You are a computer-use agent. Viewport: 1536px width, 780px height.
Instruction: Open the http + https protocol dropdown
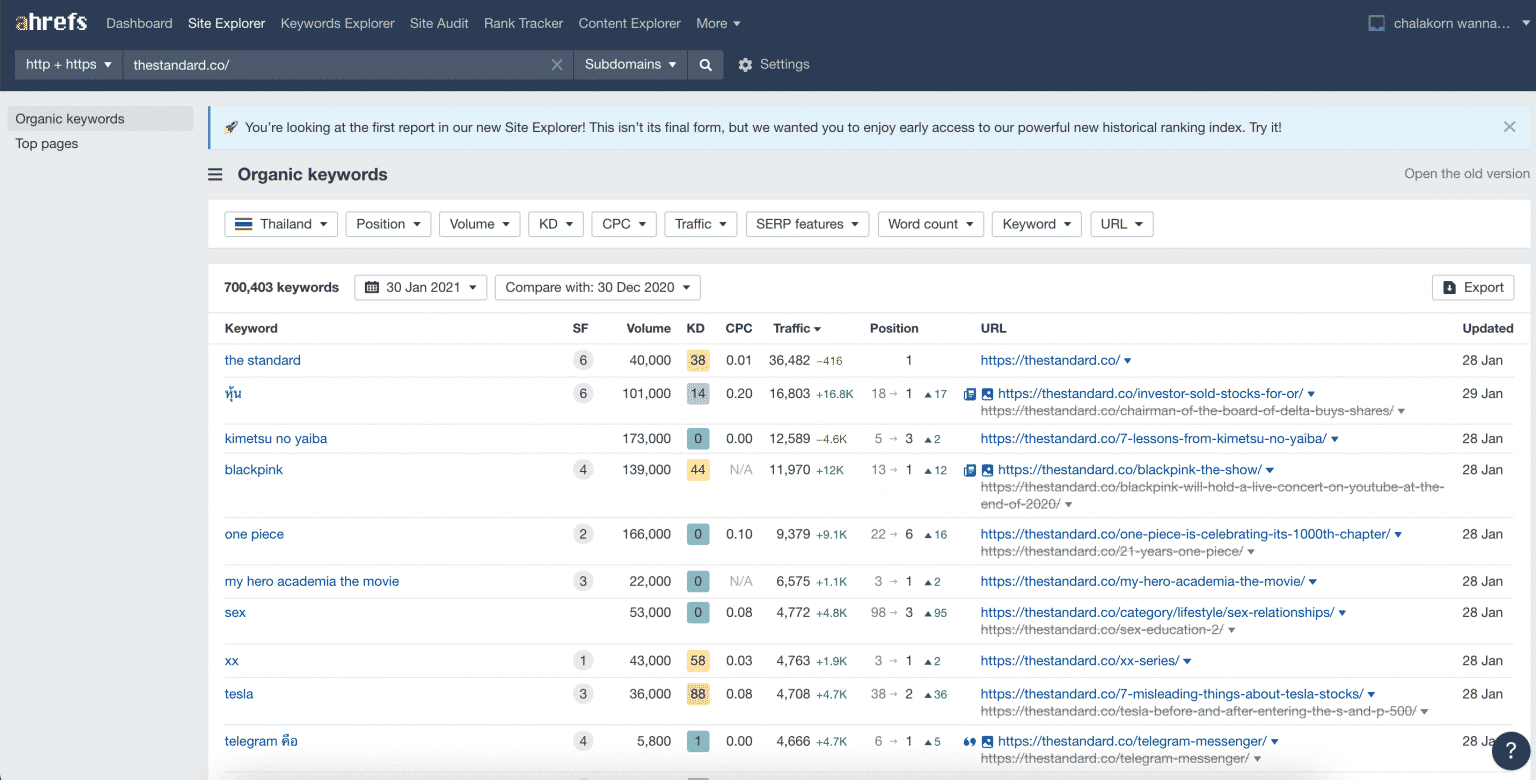[69, 64]
